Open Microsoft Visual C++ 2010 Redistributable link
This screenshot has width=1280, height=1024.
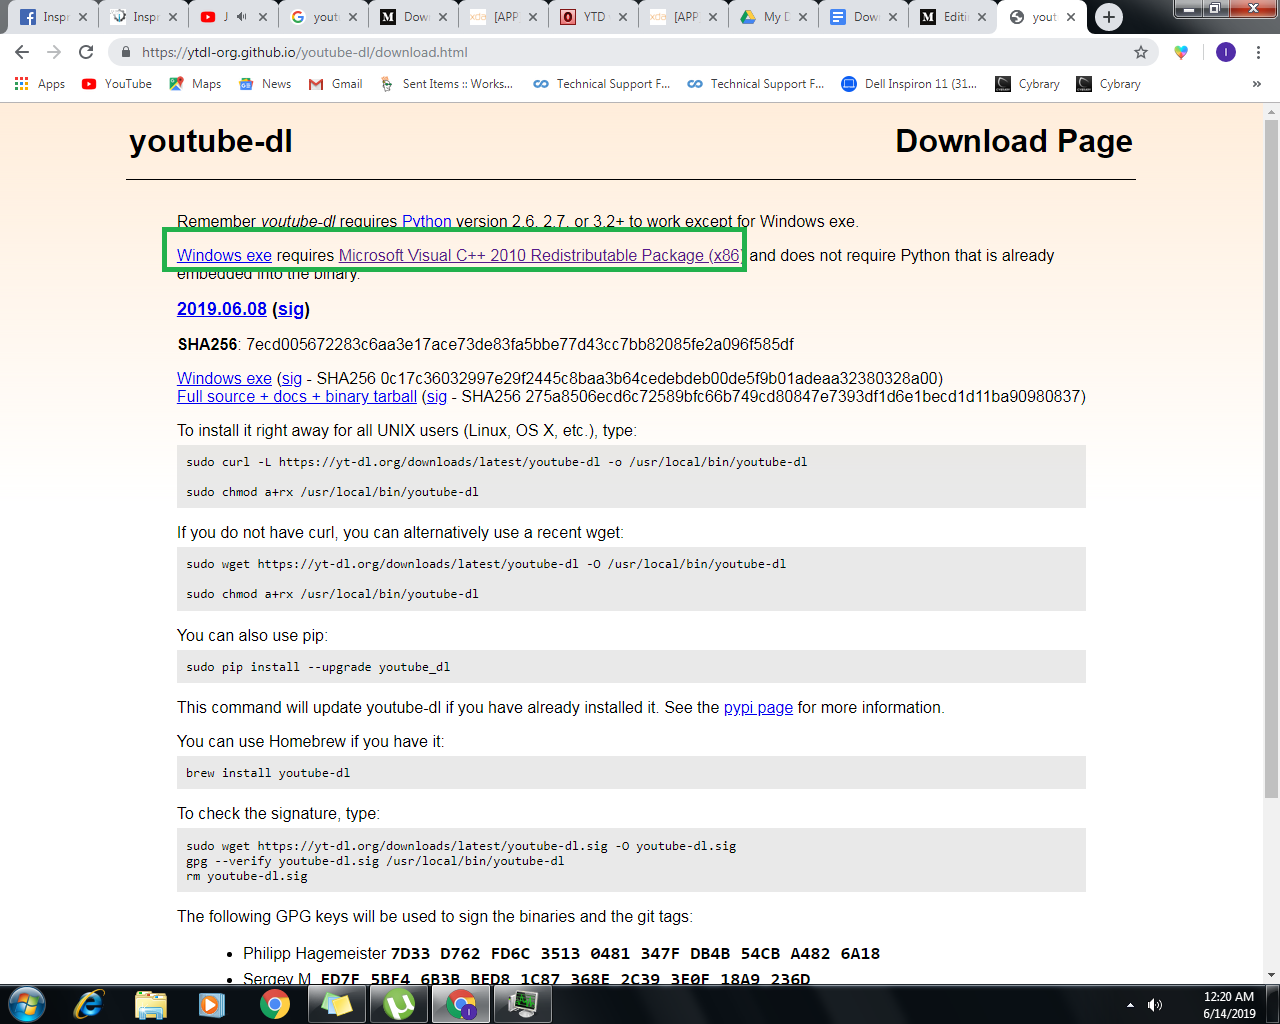[x=540, y=255]
